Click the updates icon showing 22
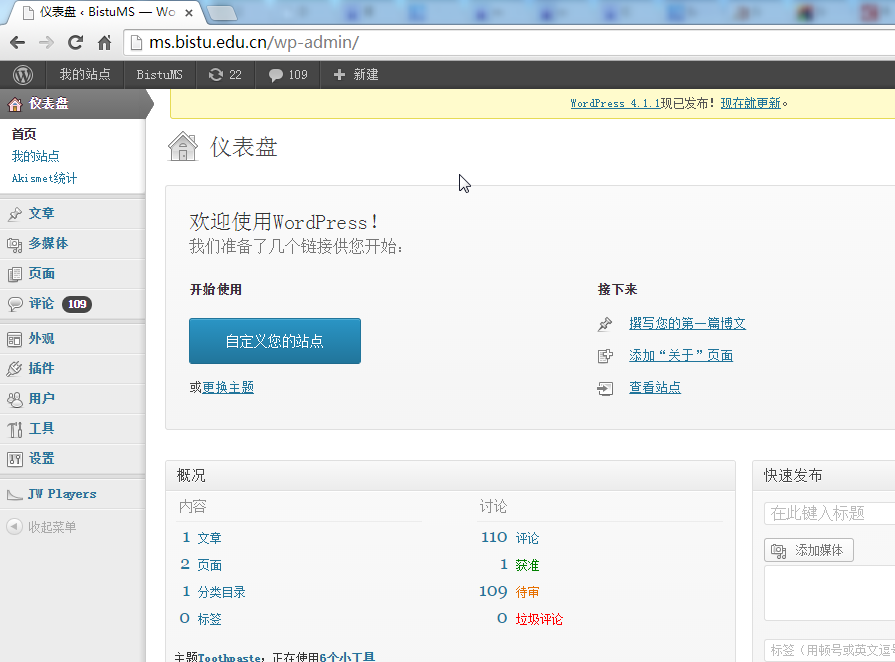Screen dimensions: 895x662 [x=215, y=75]
